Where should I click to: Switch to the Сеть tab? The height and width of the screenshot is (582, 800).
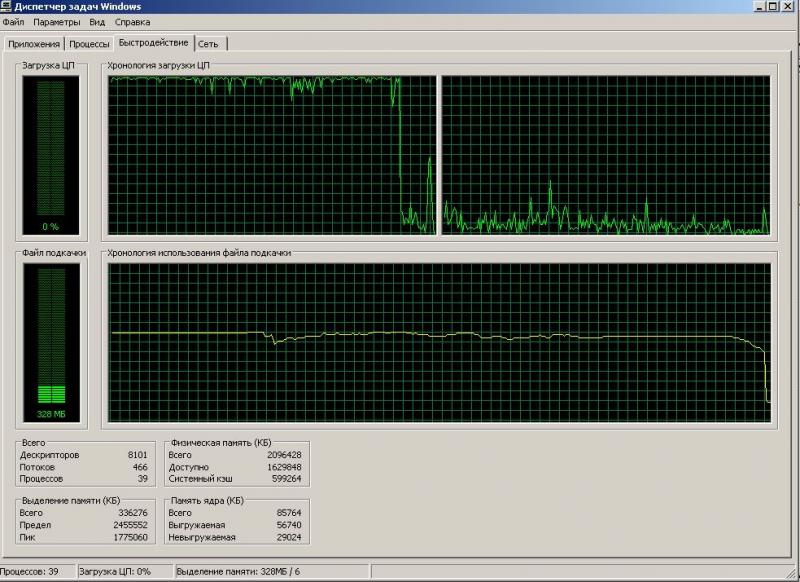(208, 44)
